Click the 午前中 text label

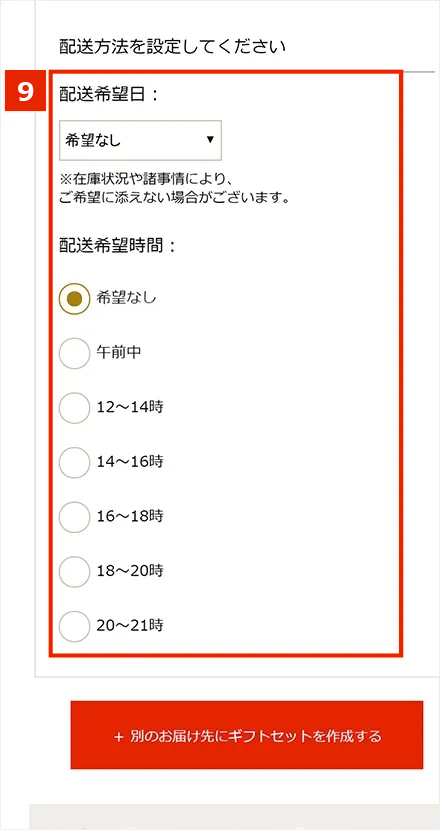pos(119,353)
